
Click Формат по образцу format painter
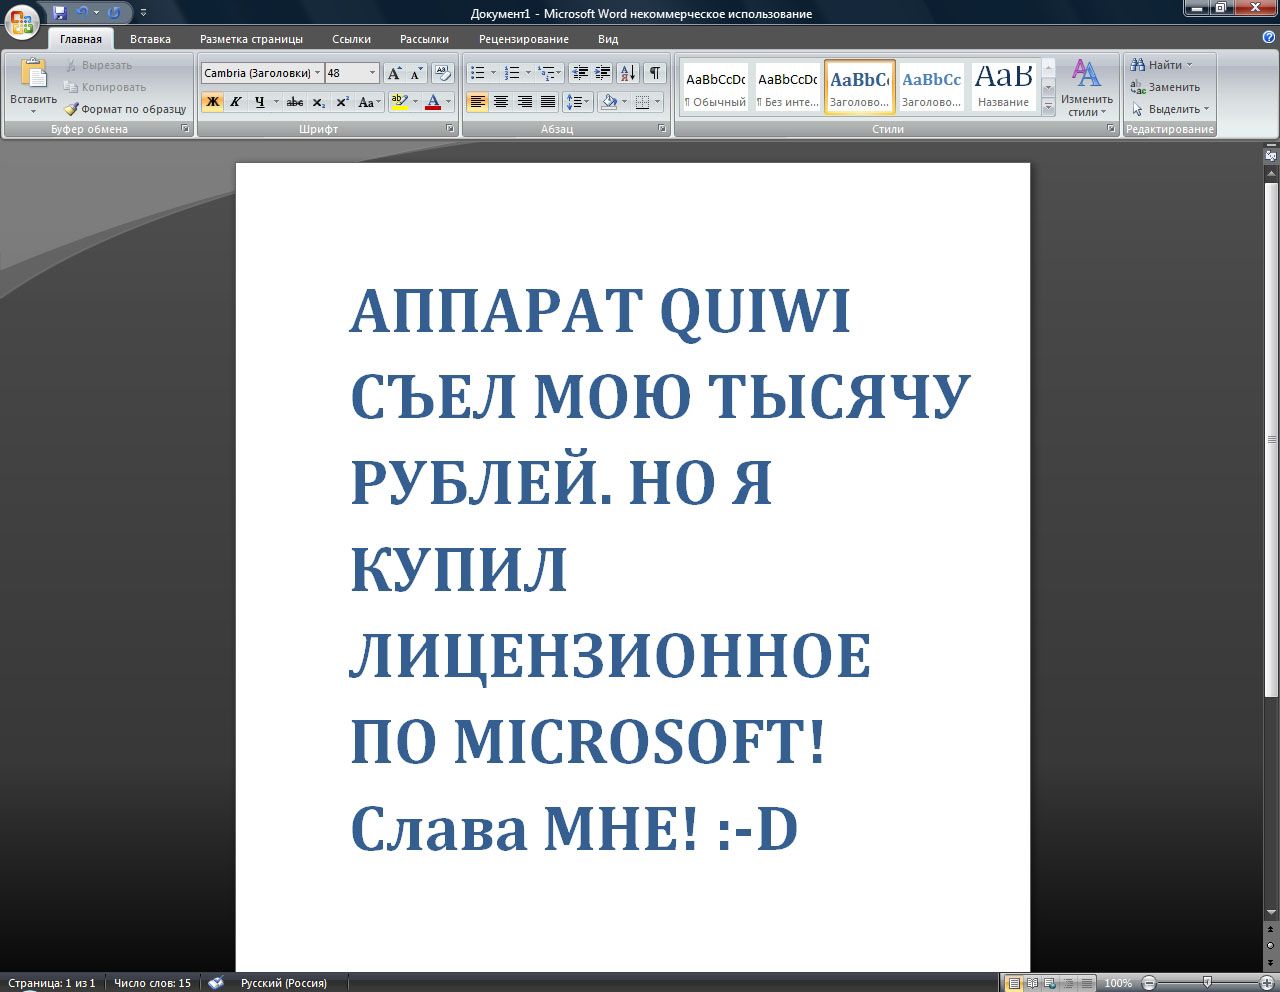[x=125, y=109]
